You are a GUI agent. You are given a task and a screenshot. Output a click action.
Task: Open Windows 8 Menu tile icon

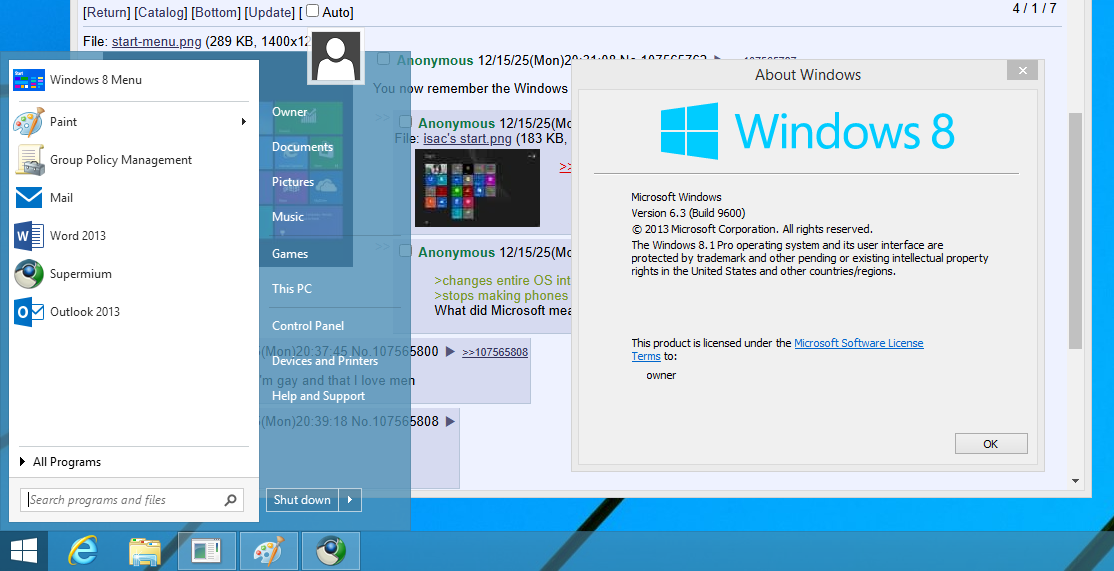tap(28, 80)
